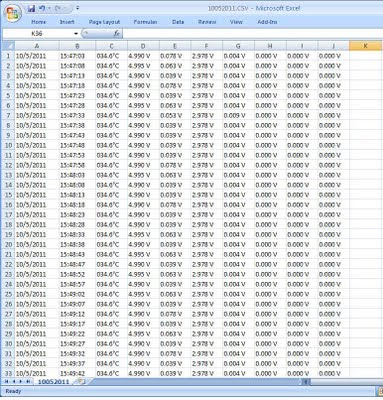383x400 pixels.
Task: Go to first sheet navigation arrow
Action: point(7,381)
